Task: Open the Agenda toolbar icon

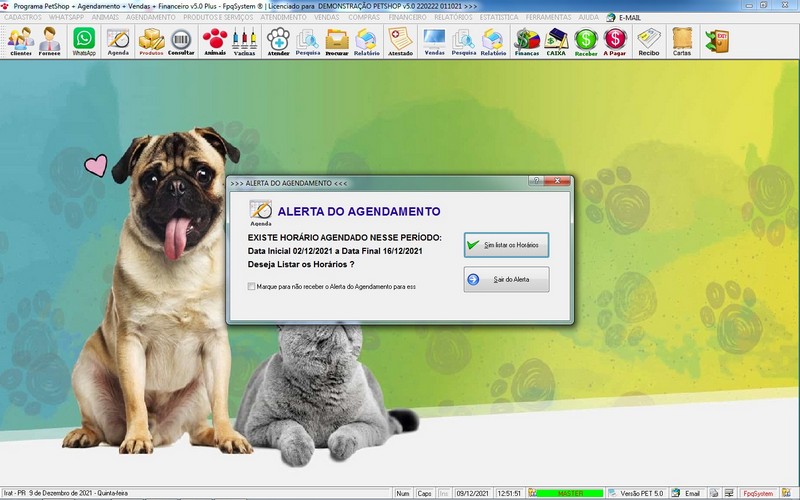Action: 118,41
